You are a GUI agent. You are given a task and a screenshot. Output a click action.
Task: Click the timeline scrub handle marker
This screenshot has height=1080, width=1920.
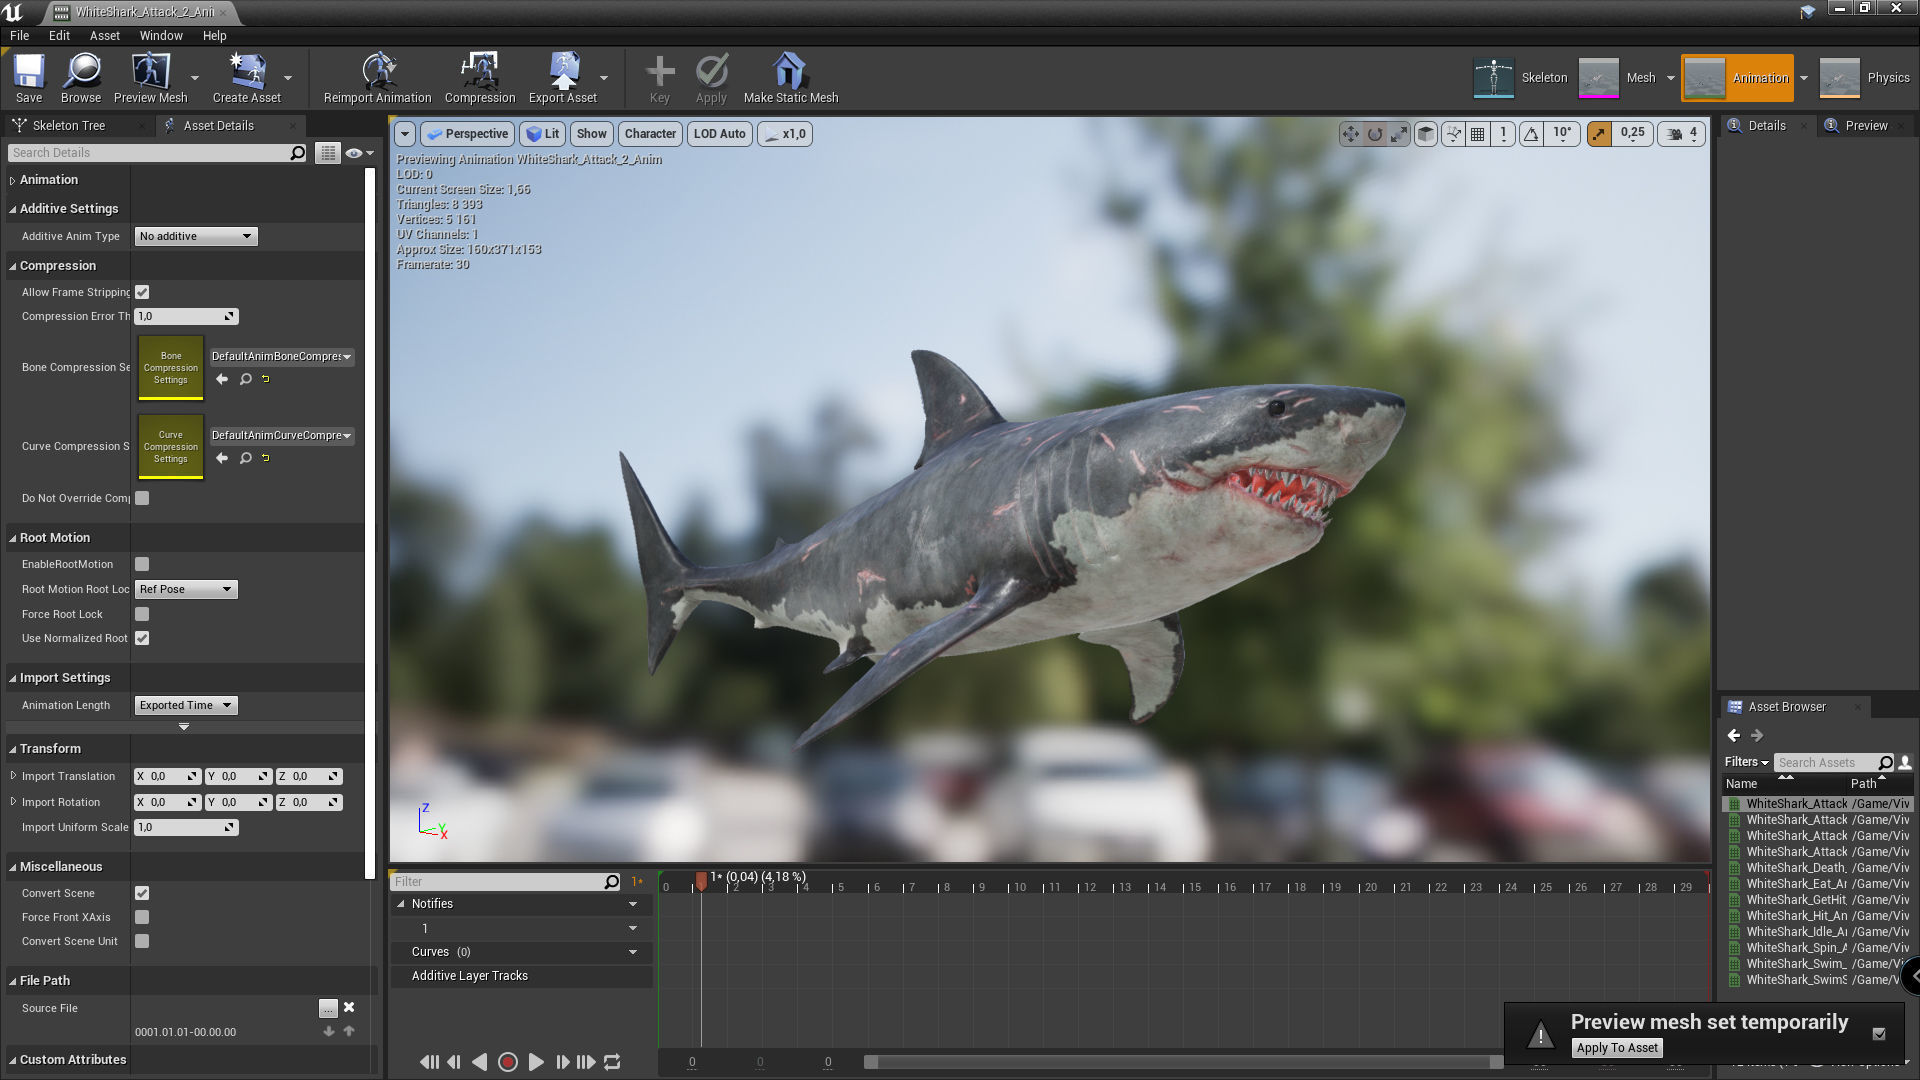pyautogui.click(x=701, y=881)
